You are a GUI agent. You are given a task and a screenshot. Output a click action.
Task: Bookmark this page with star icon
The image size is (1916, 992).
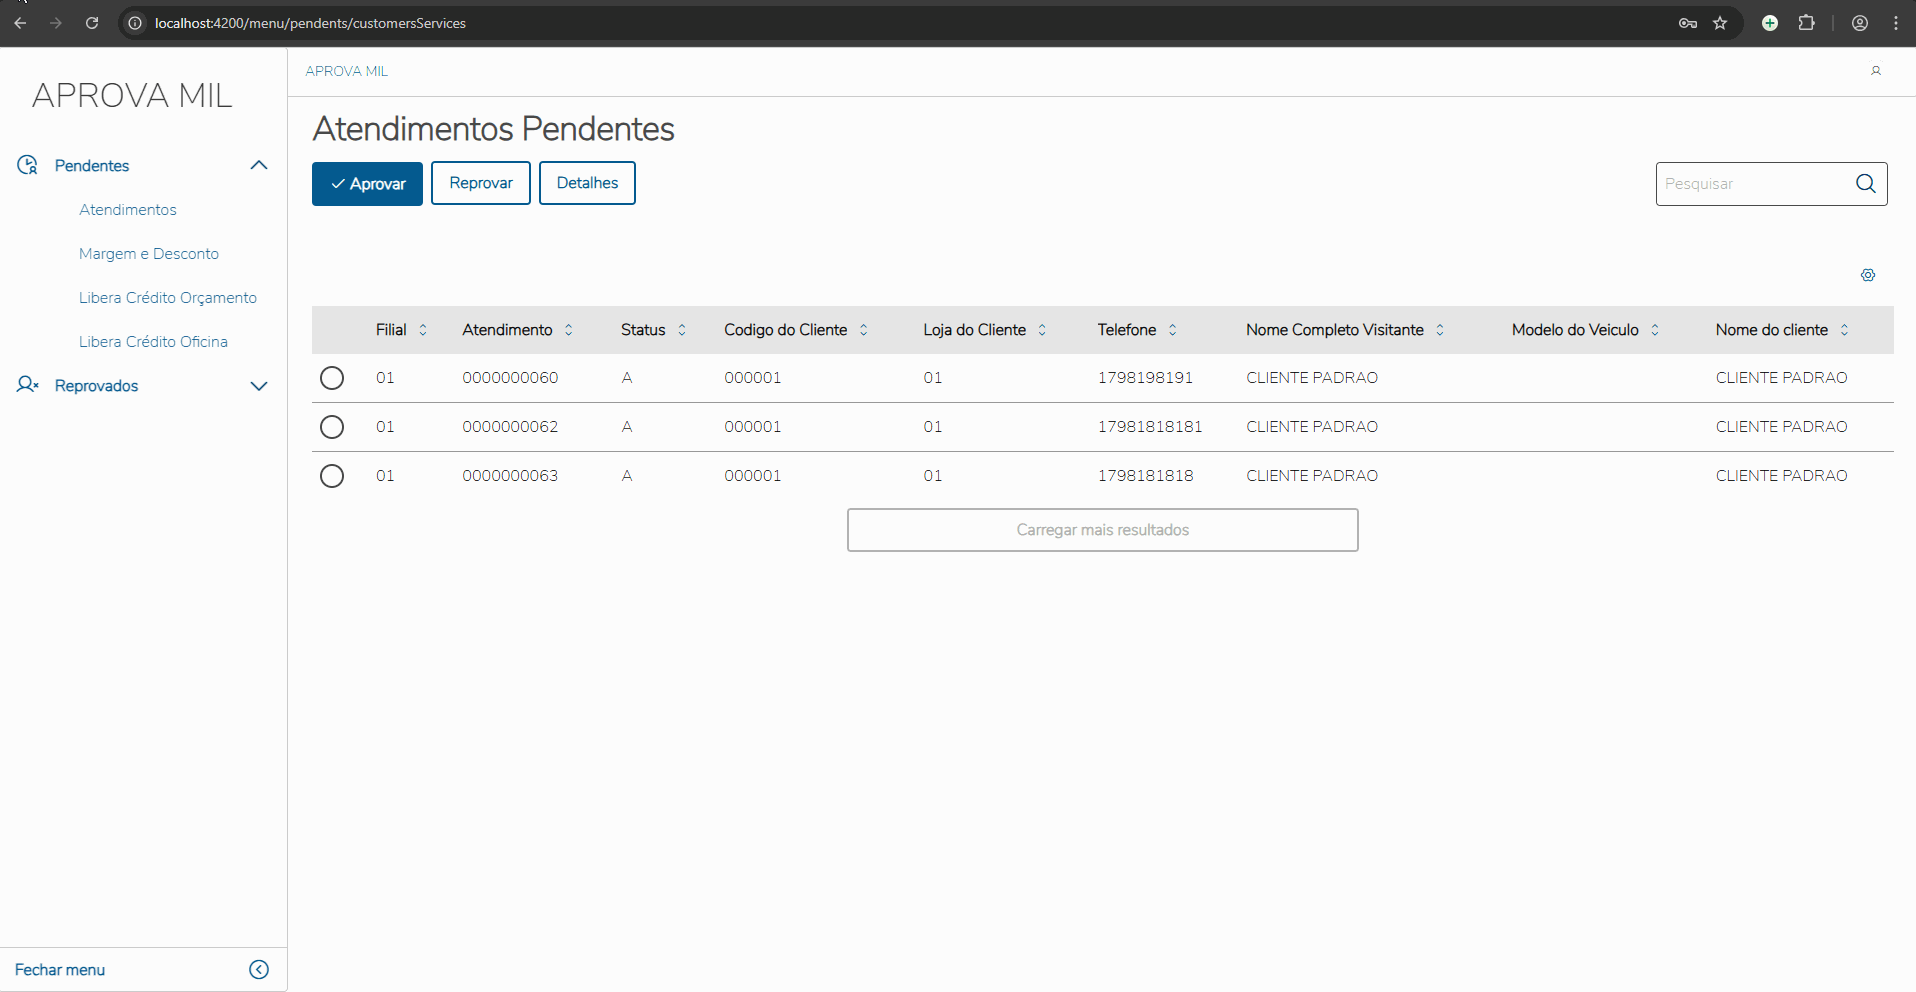pos(1720,23)
